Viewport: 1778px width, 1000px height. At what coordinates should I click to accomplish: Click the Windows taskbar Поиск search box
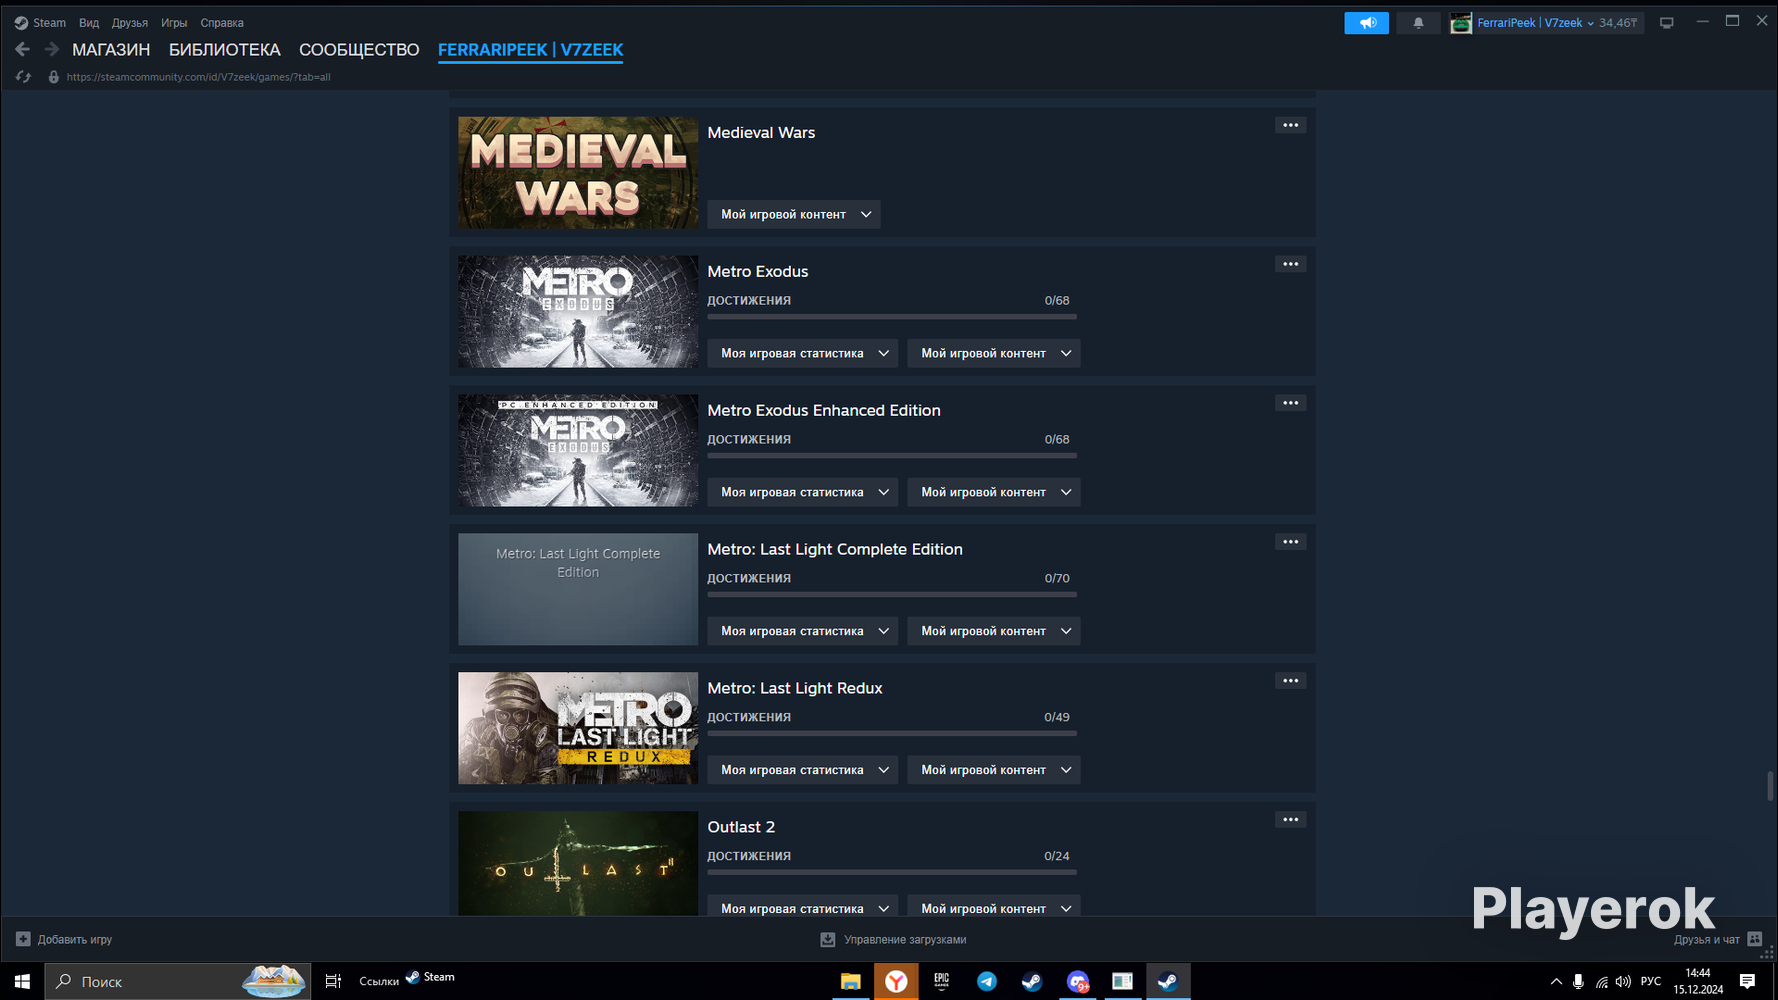tap(177, 982)
